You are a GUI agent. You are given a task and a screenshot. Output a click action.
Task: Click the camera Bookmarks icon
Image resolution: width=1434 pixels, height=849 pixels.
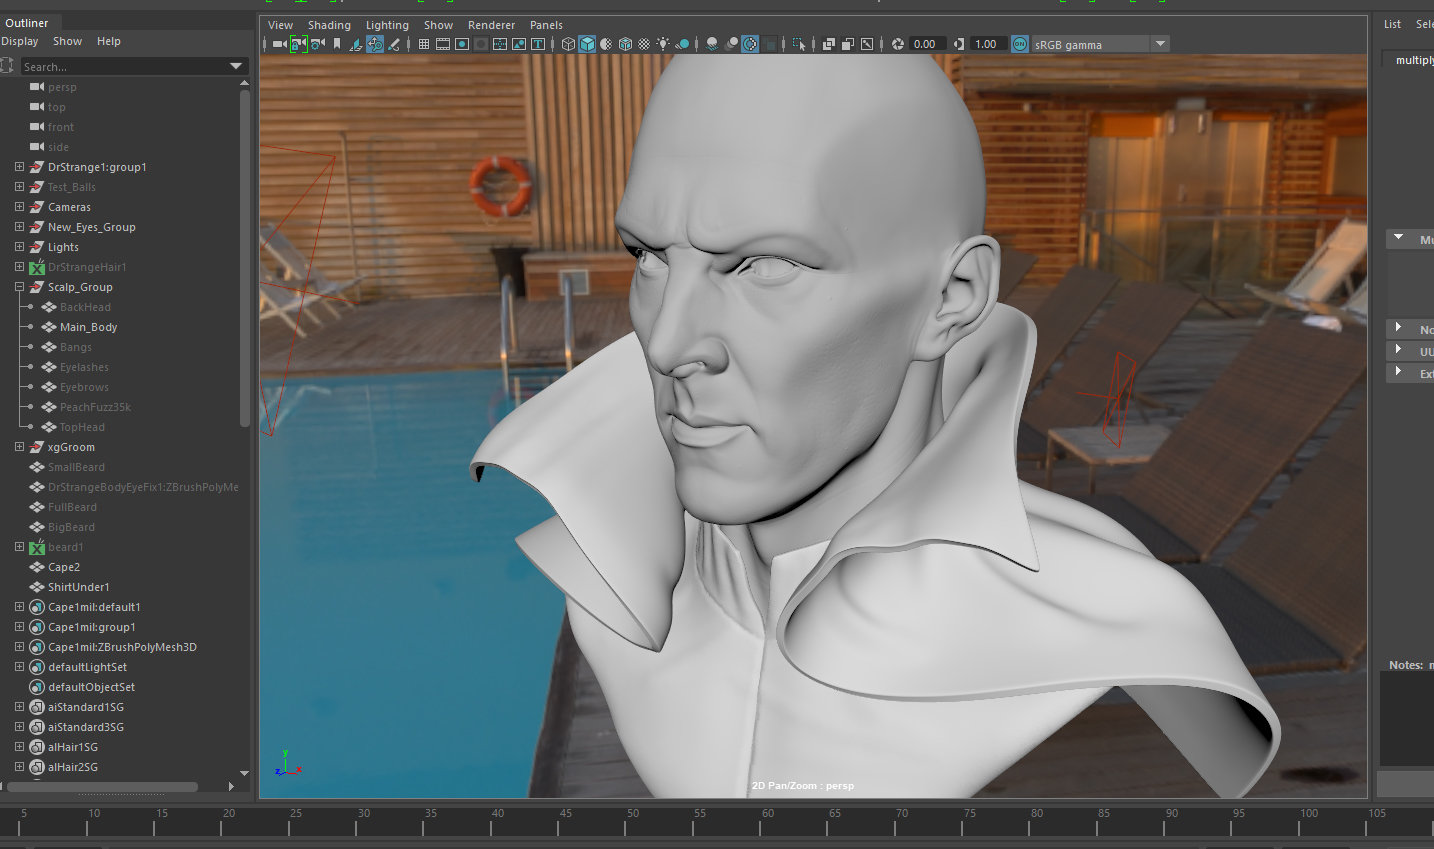tap(337, 44)
